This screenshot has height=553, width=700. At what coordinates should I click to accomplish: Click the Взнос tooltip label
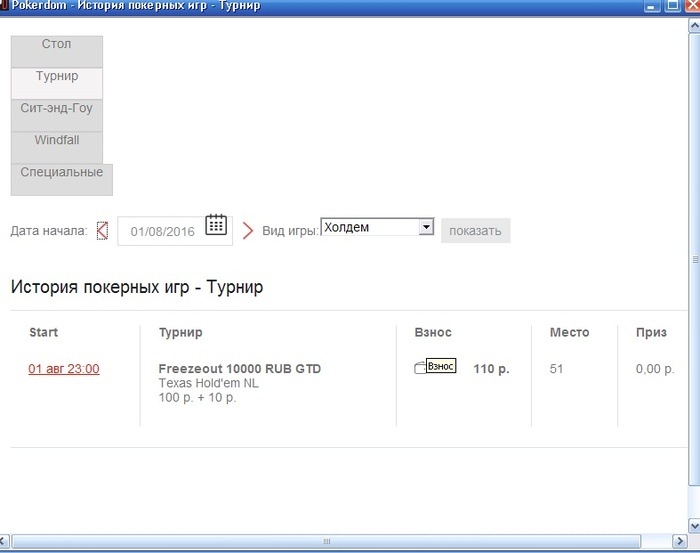[441, 366]
